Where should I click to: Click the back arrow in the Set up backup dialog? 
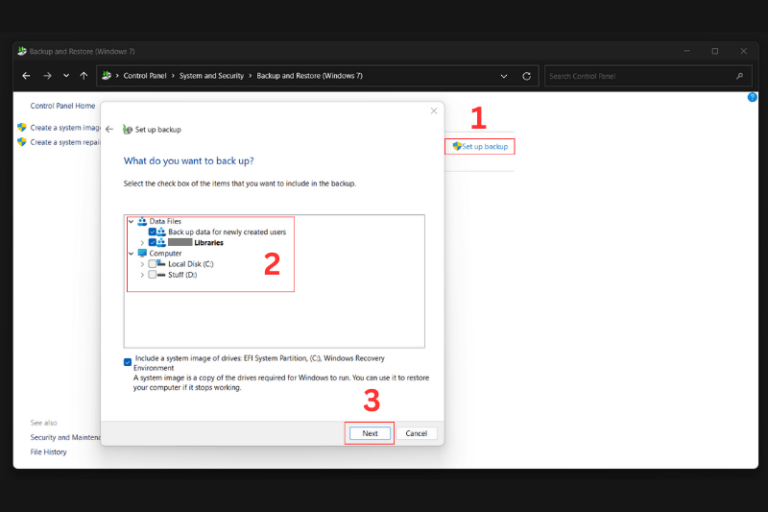(x=109, y=129)
